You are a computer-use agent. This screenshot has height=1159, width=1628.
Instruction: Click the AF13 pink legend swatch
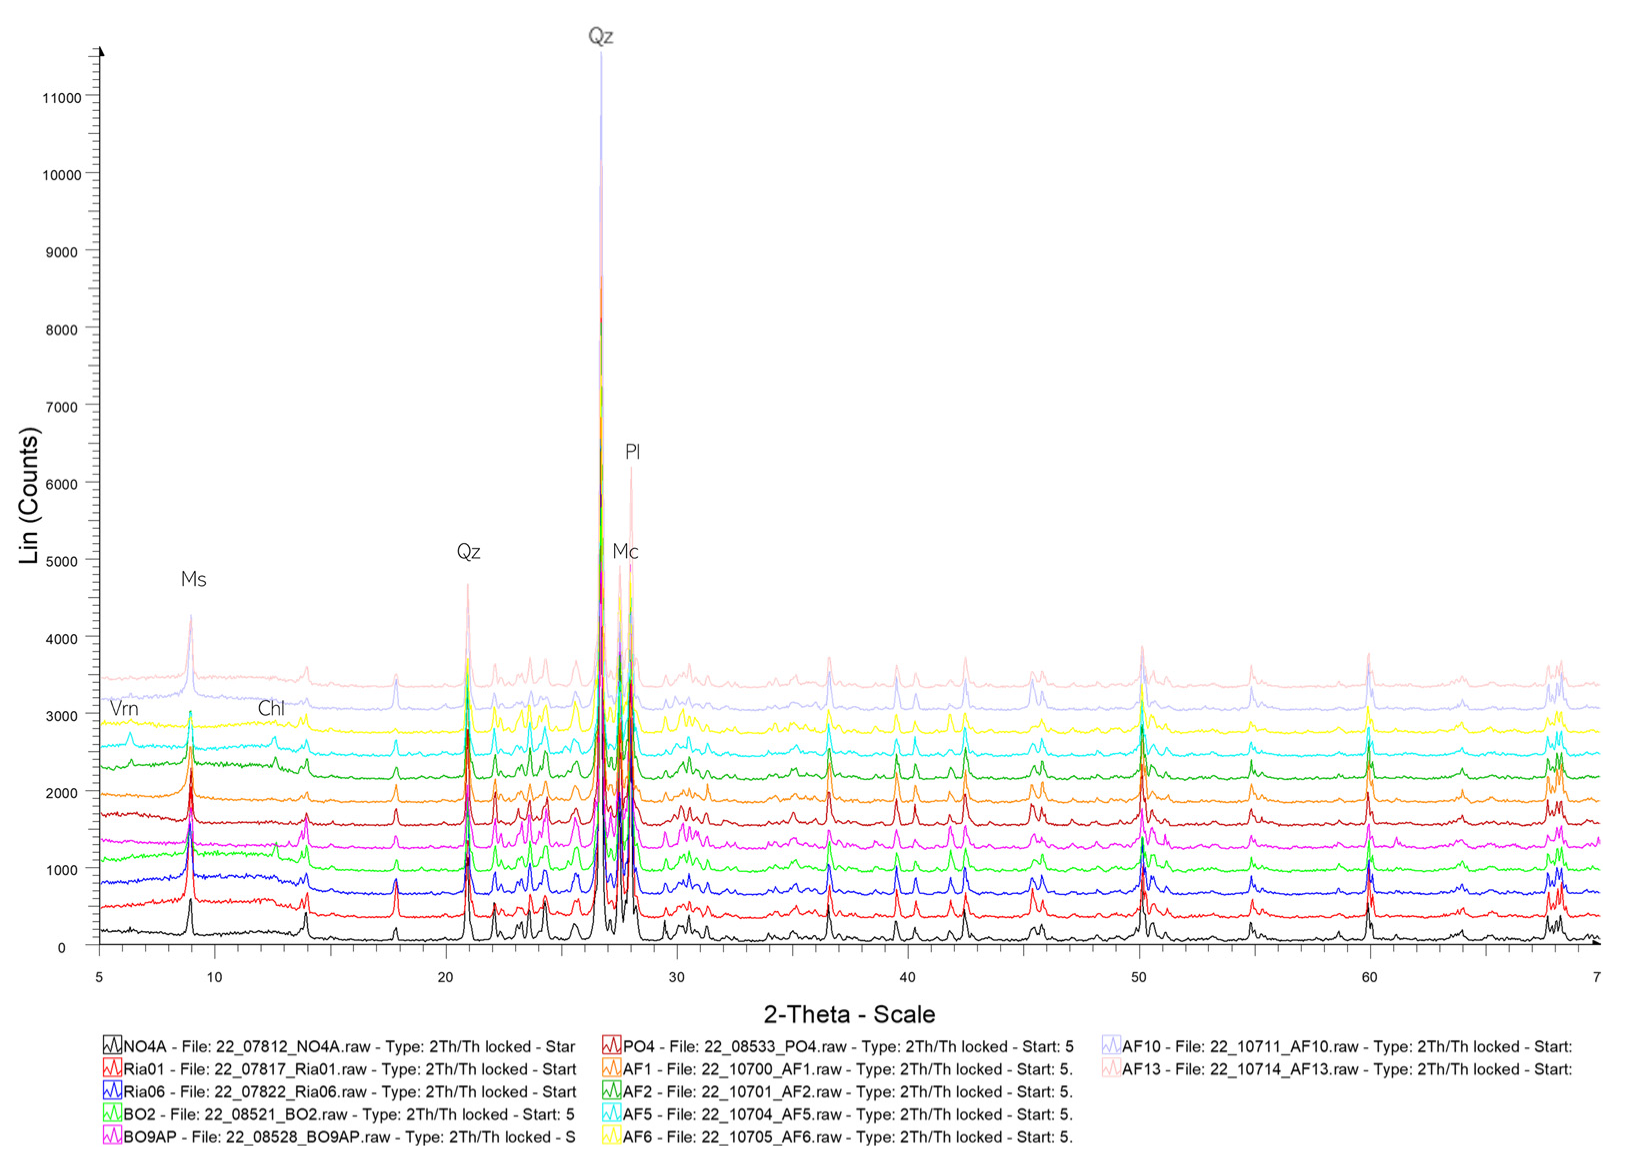click(x=1110, y=1069)
